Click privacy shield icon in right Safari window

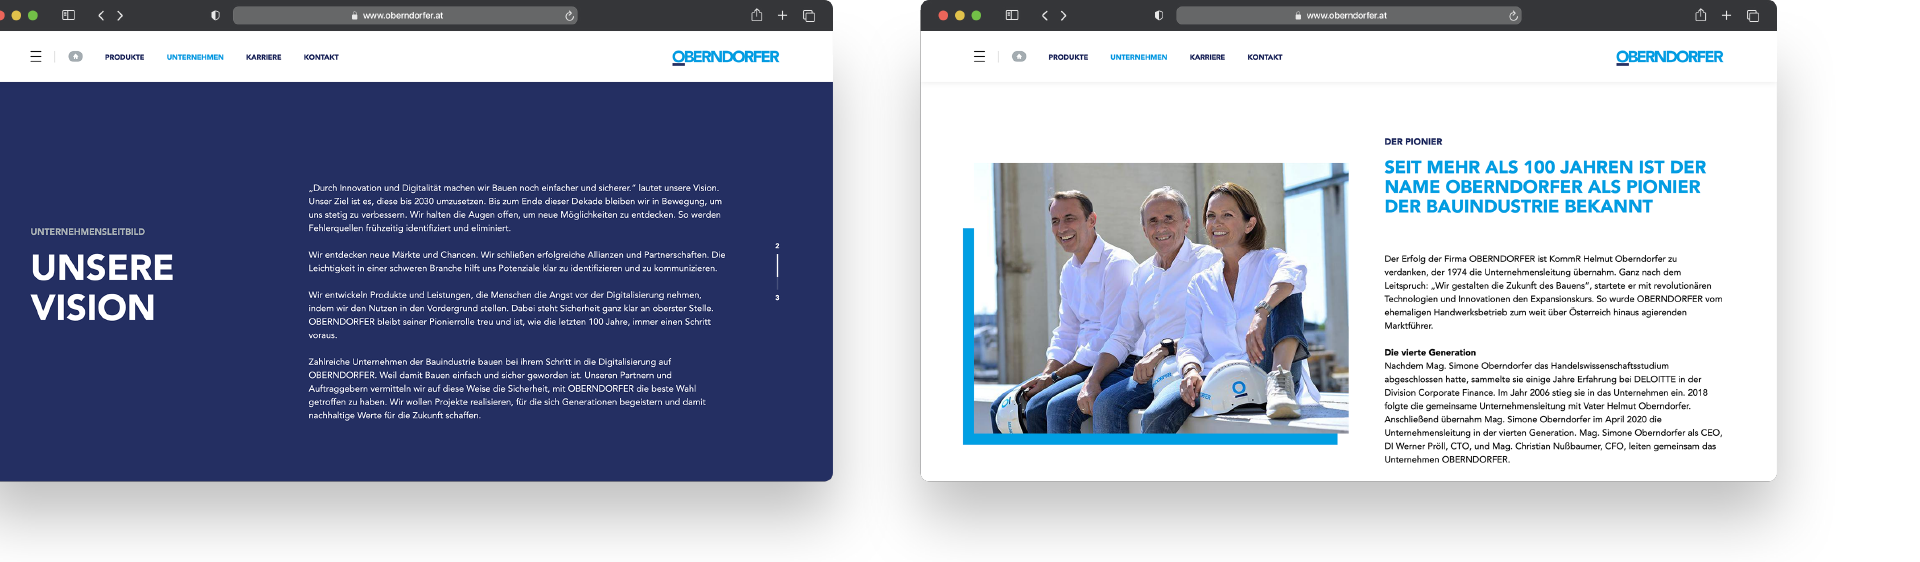click(x=1159, y=15)
